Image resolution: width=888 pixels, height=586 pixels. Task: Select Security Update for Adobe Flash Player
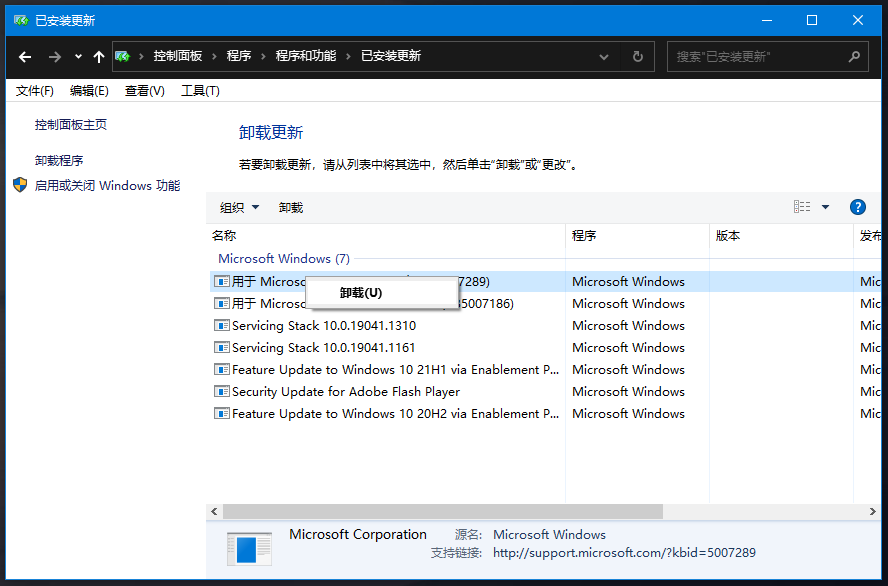(x=345, y=392)
